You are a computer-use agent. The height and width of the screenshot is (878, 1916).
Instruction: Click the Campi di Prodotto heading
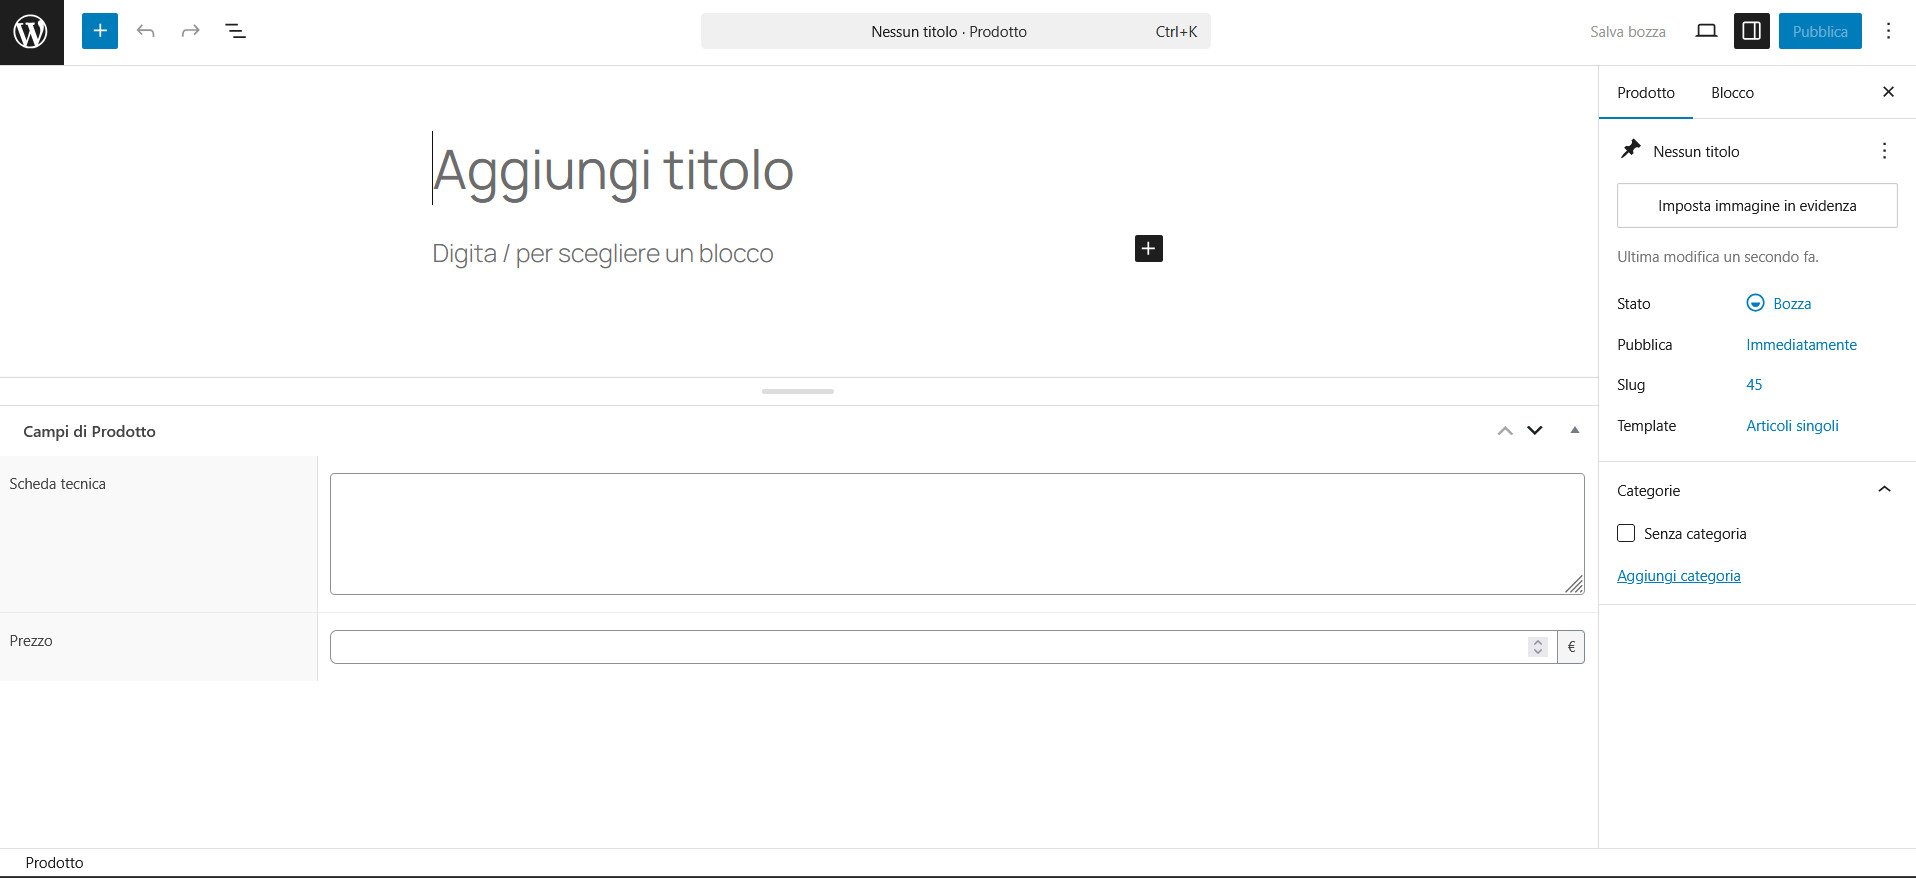(89, 431)
